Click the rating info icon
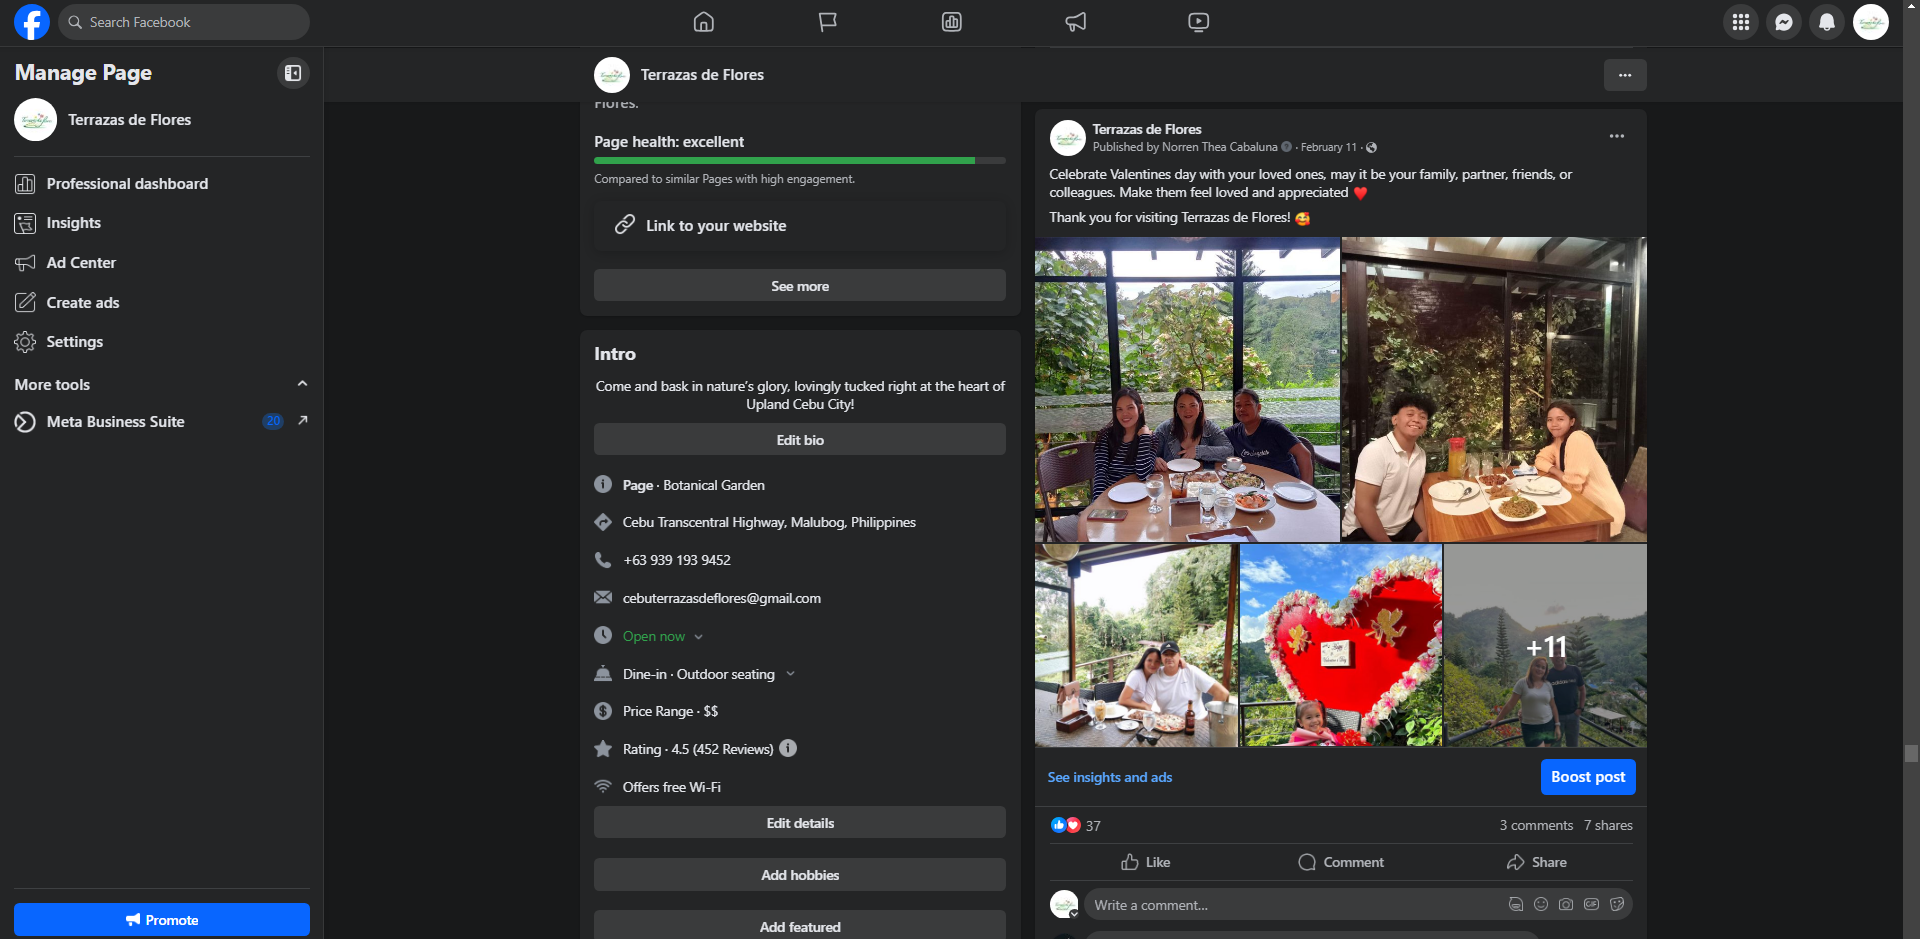This screenshot has width=1920, height=939. click(788, 748)
